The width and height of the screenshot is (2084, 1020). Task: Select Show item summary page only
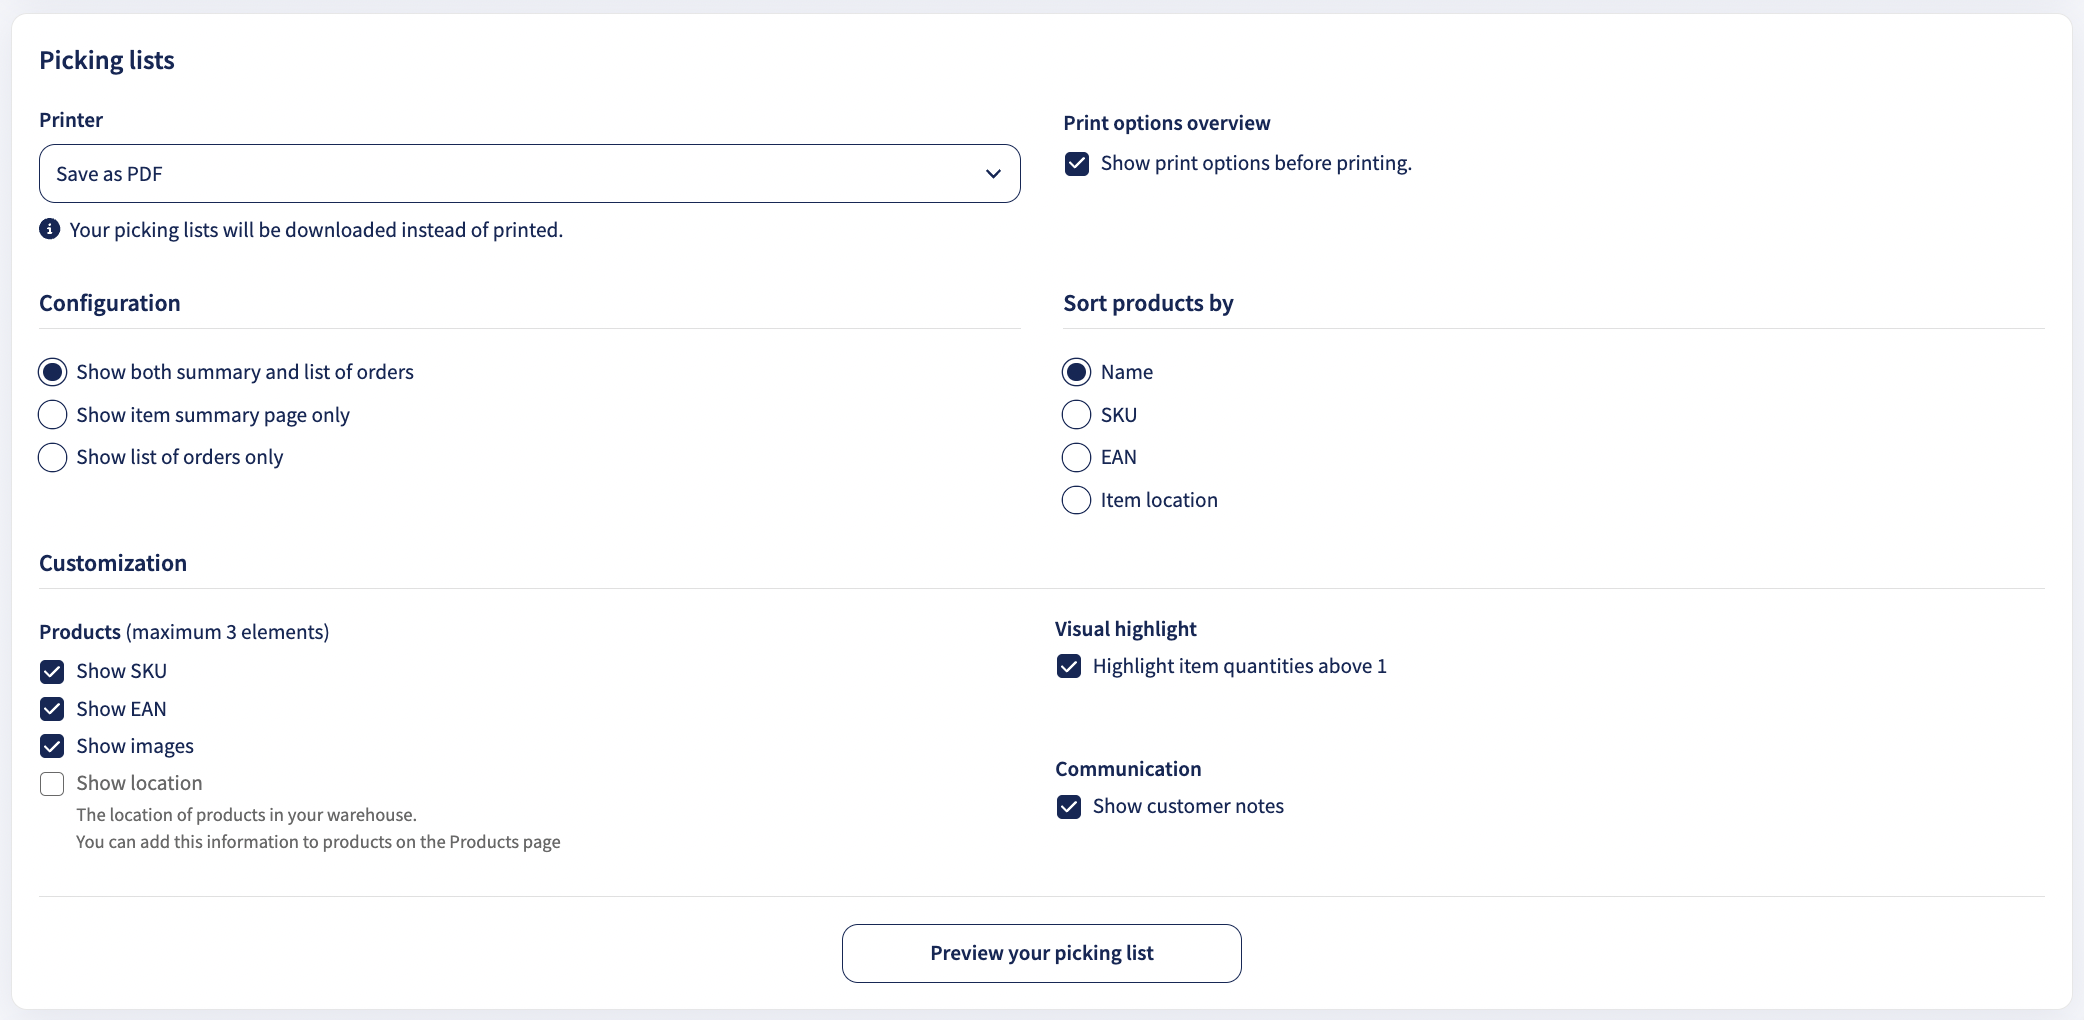(52, 415)
